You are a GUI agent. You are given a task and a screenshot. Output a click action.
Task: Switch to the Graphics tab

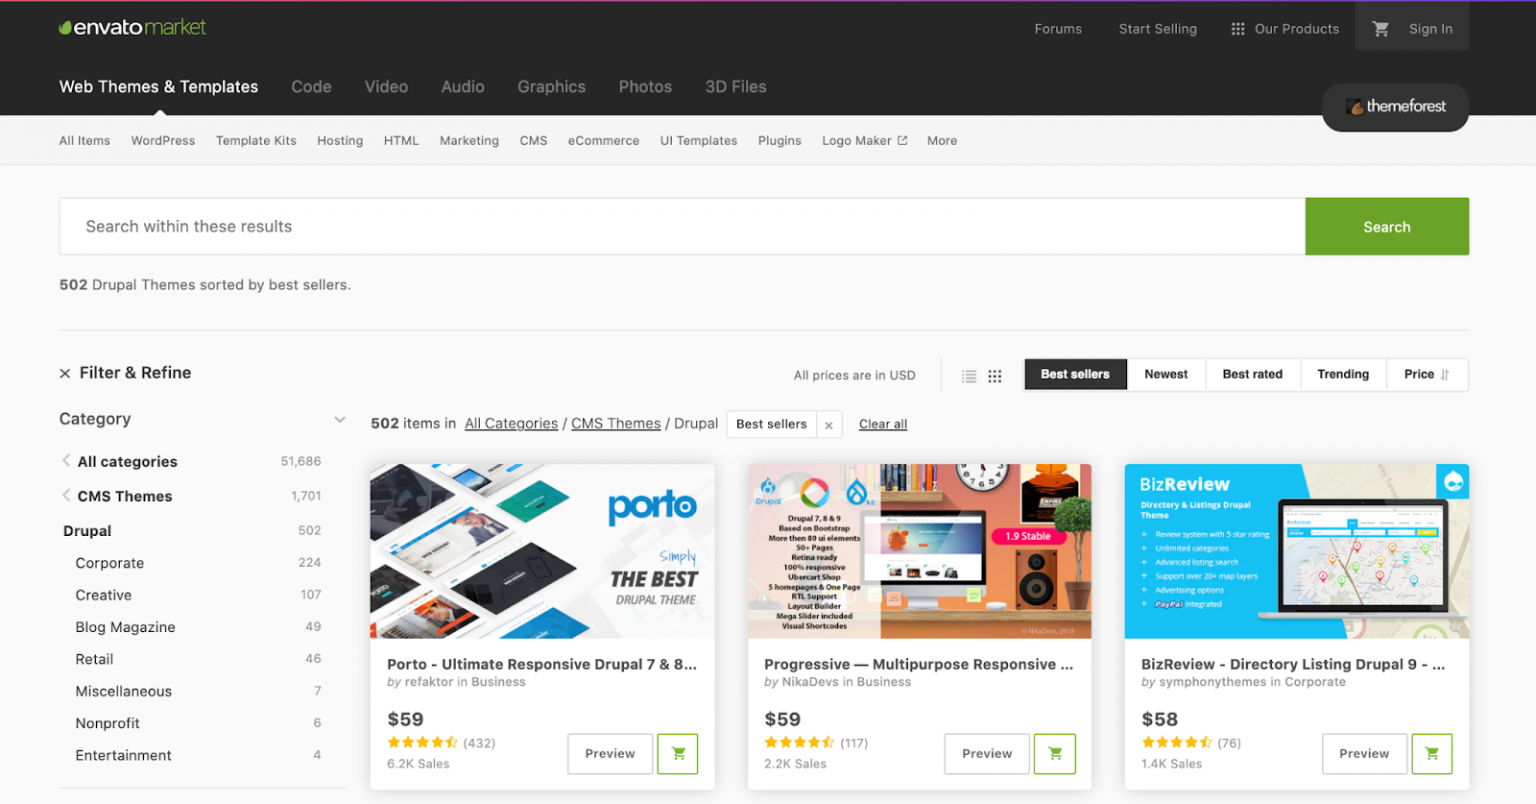click(x=551, y=87)
